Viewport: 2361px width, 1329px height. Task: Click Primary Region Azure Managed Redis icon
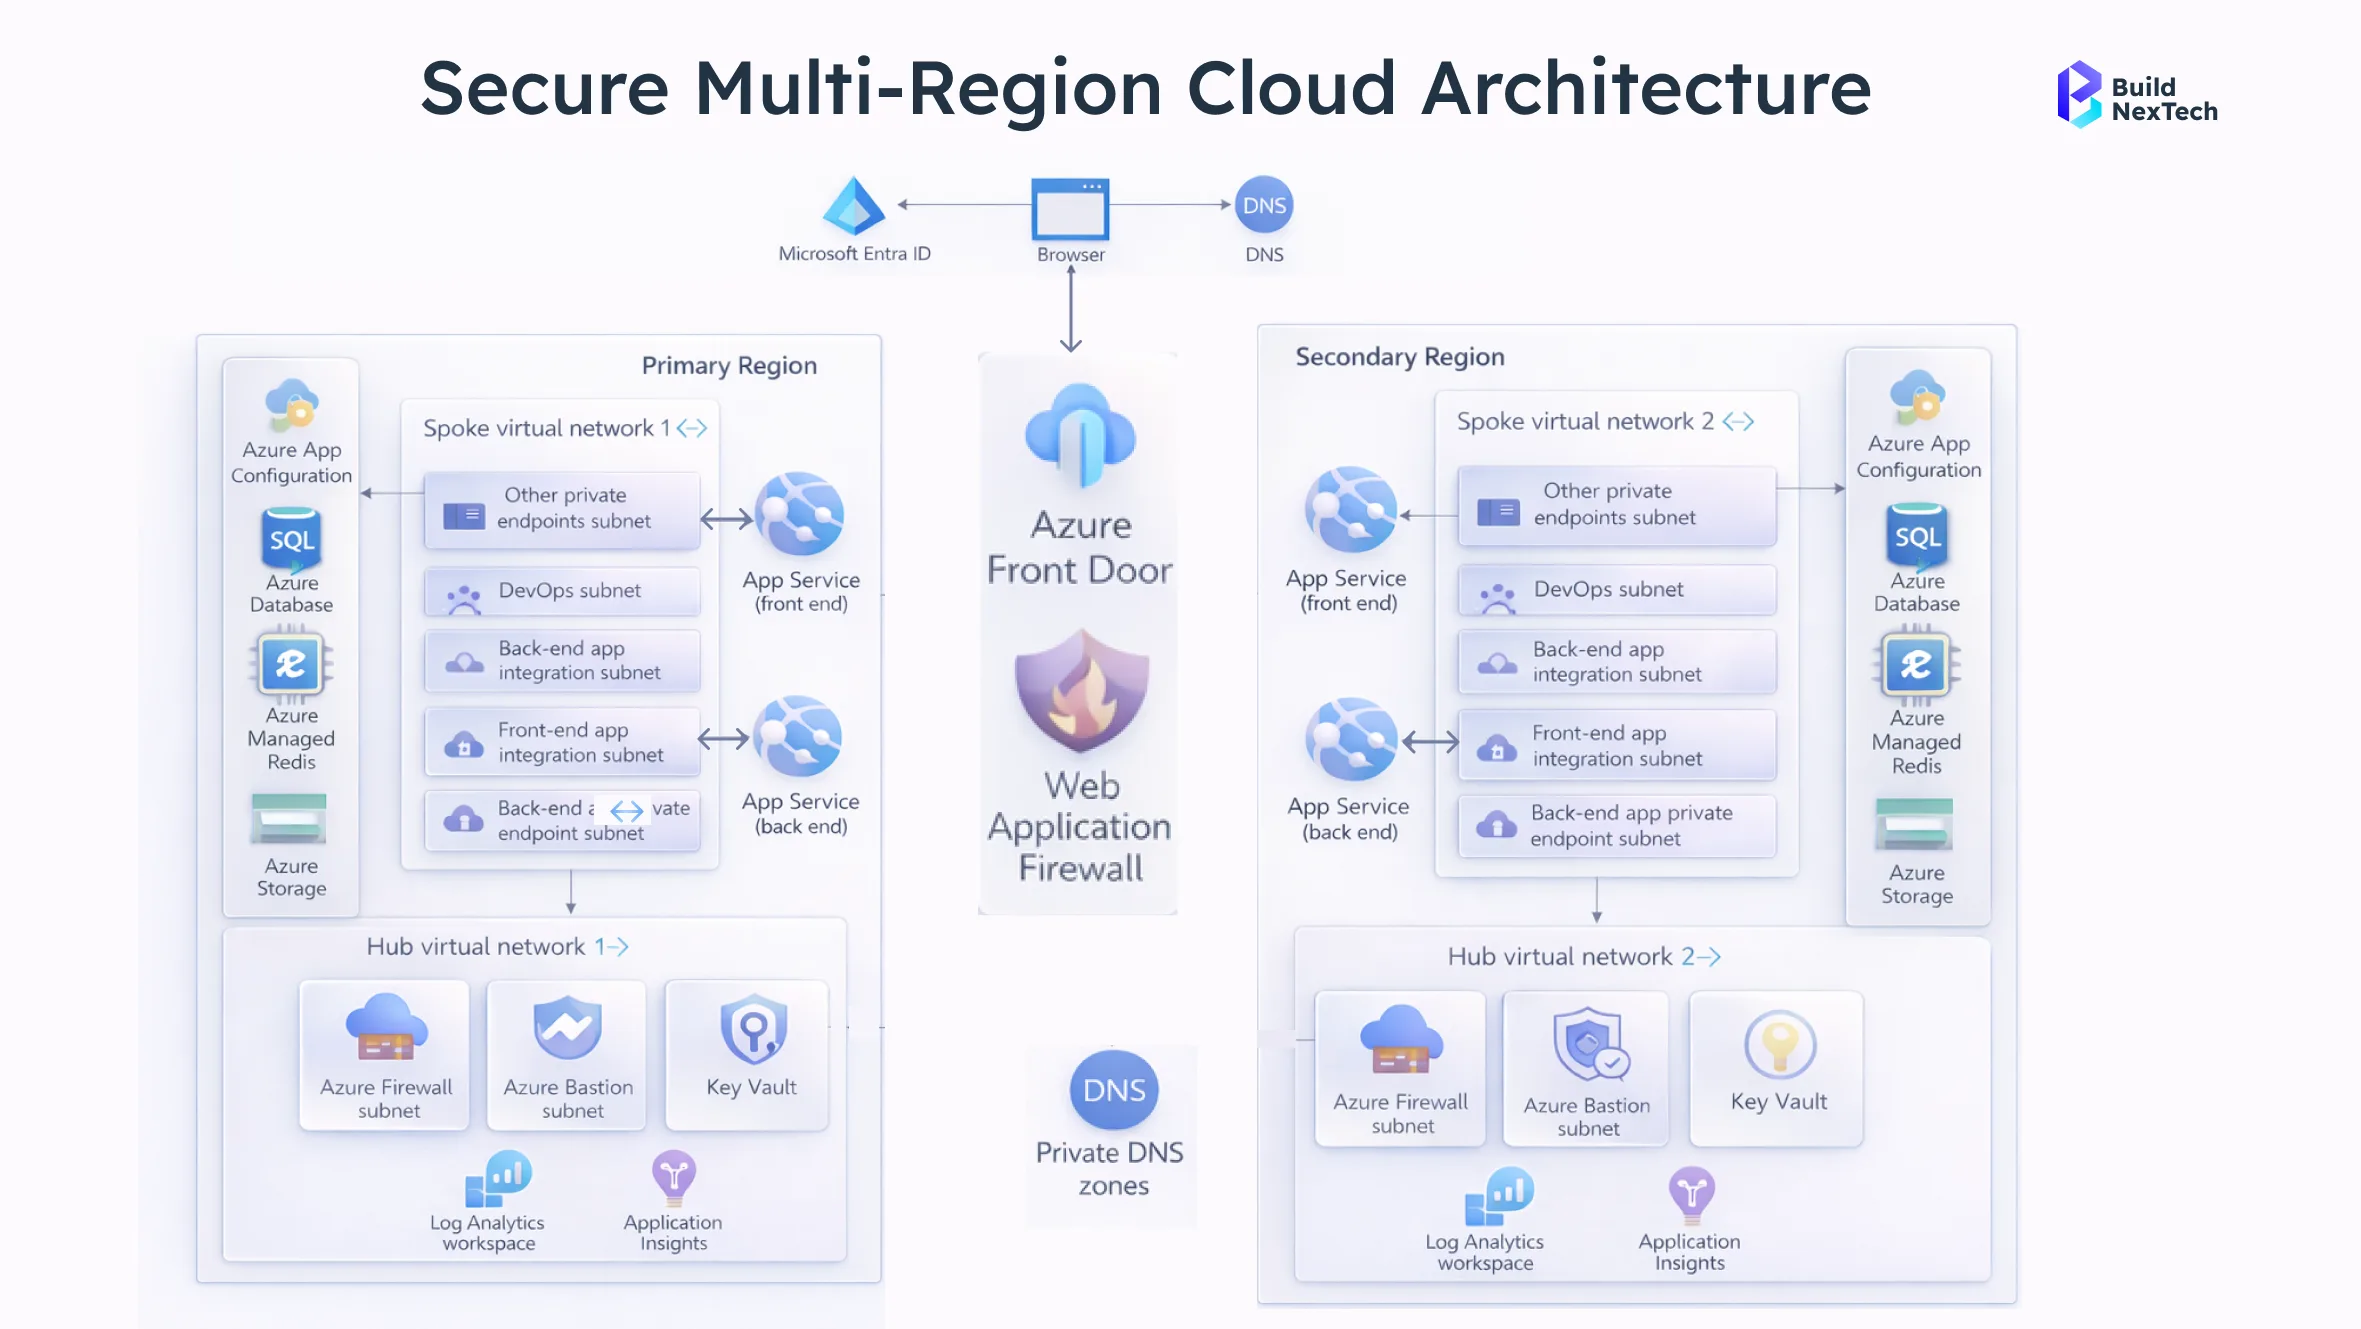coord(290,664)
